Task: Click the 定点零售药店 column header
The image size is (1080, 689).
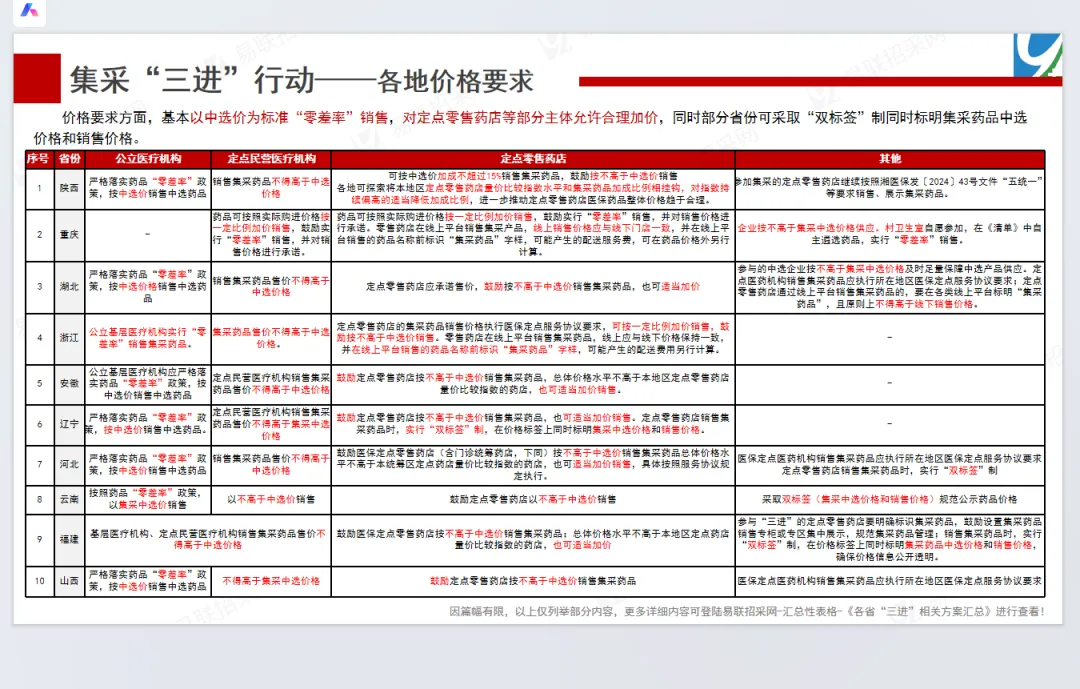Action: 533,159
